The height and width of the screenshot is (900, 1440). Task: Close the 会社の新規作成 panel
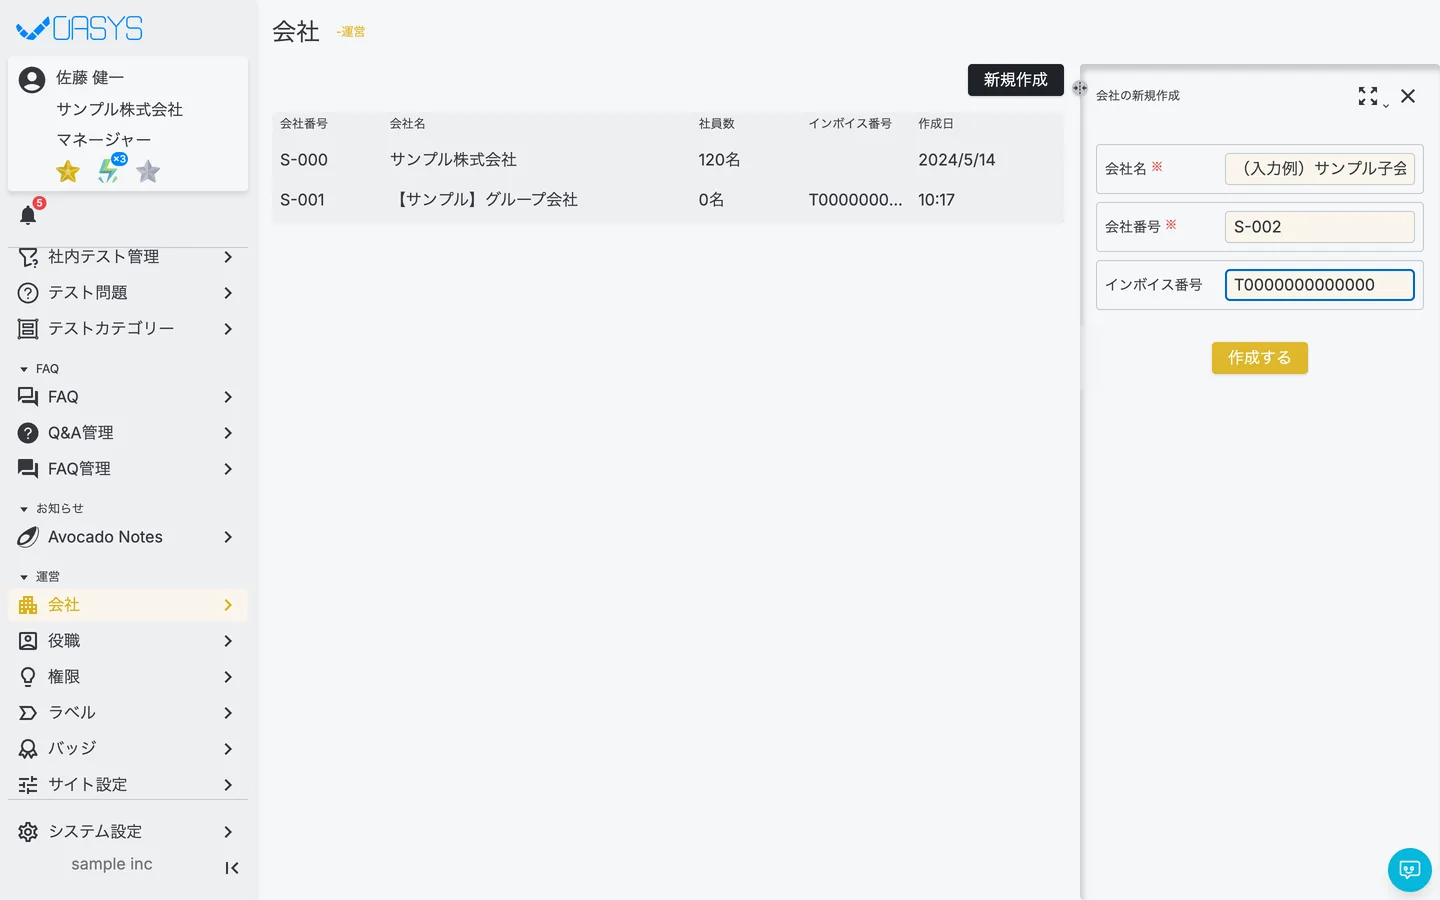[x=1408, y=96]
